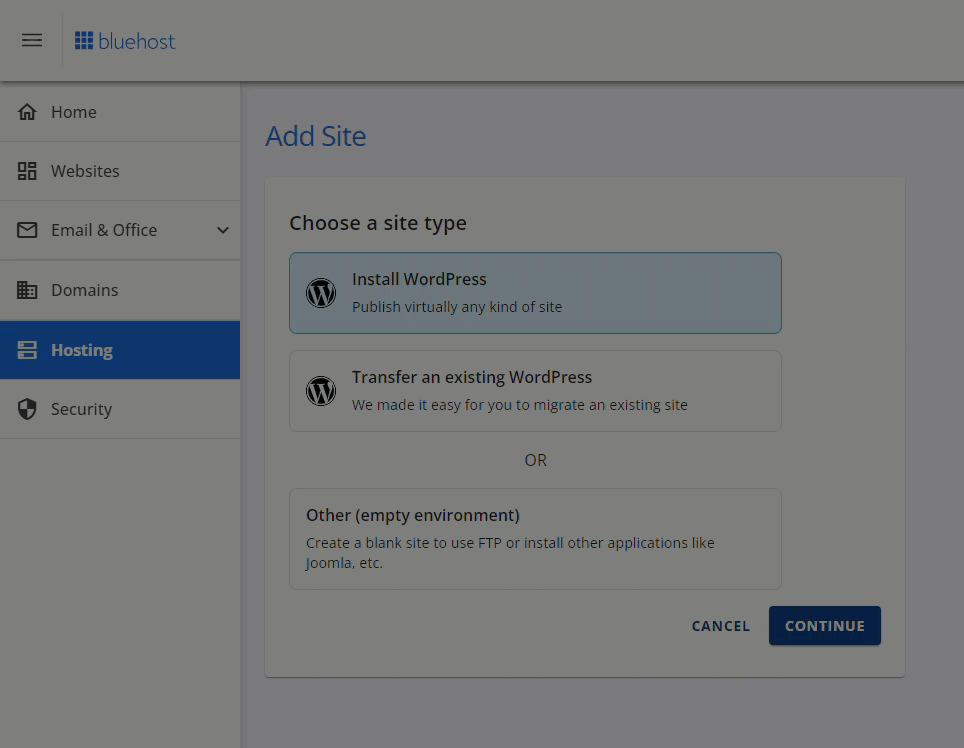This screenshot has width=964, height=748.
Task: Click the CONTINUE button
Action: point(824,626)
